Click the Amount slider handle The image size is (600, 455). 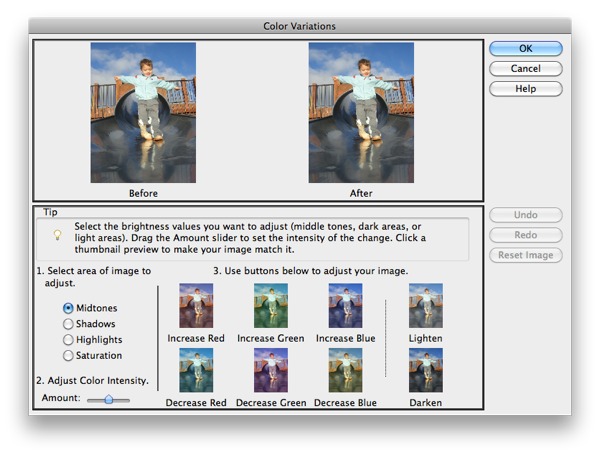point(109,399)
